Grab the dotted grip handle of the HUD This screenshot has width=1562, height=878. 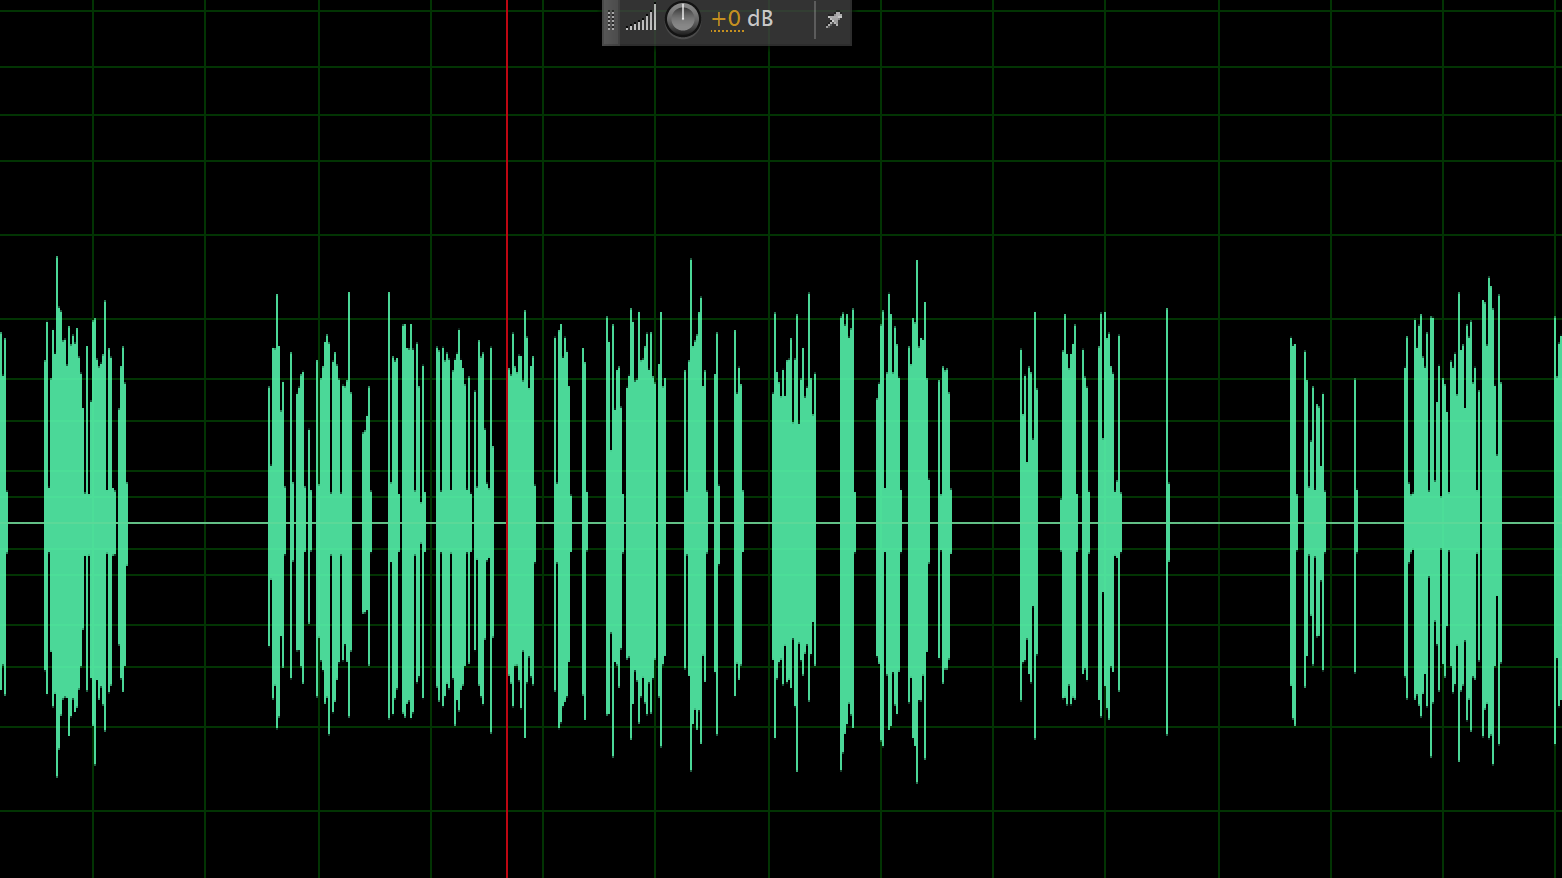pyautogui.click(x=611, y=20)
